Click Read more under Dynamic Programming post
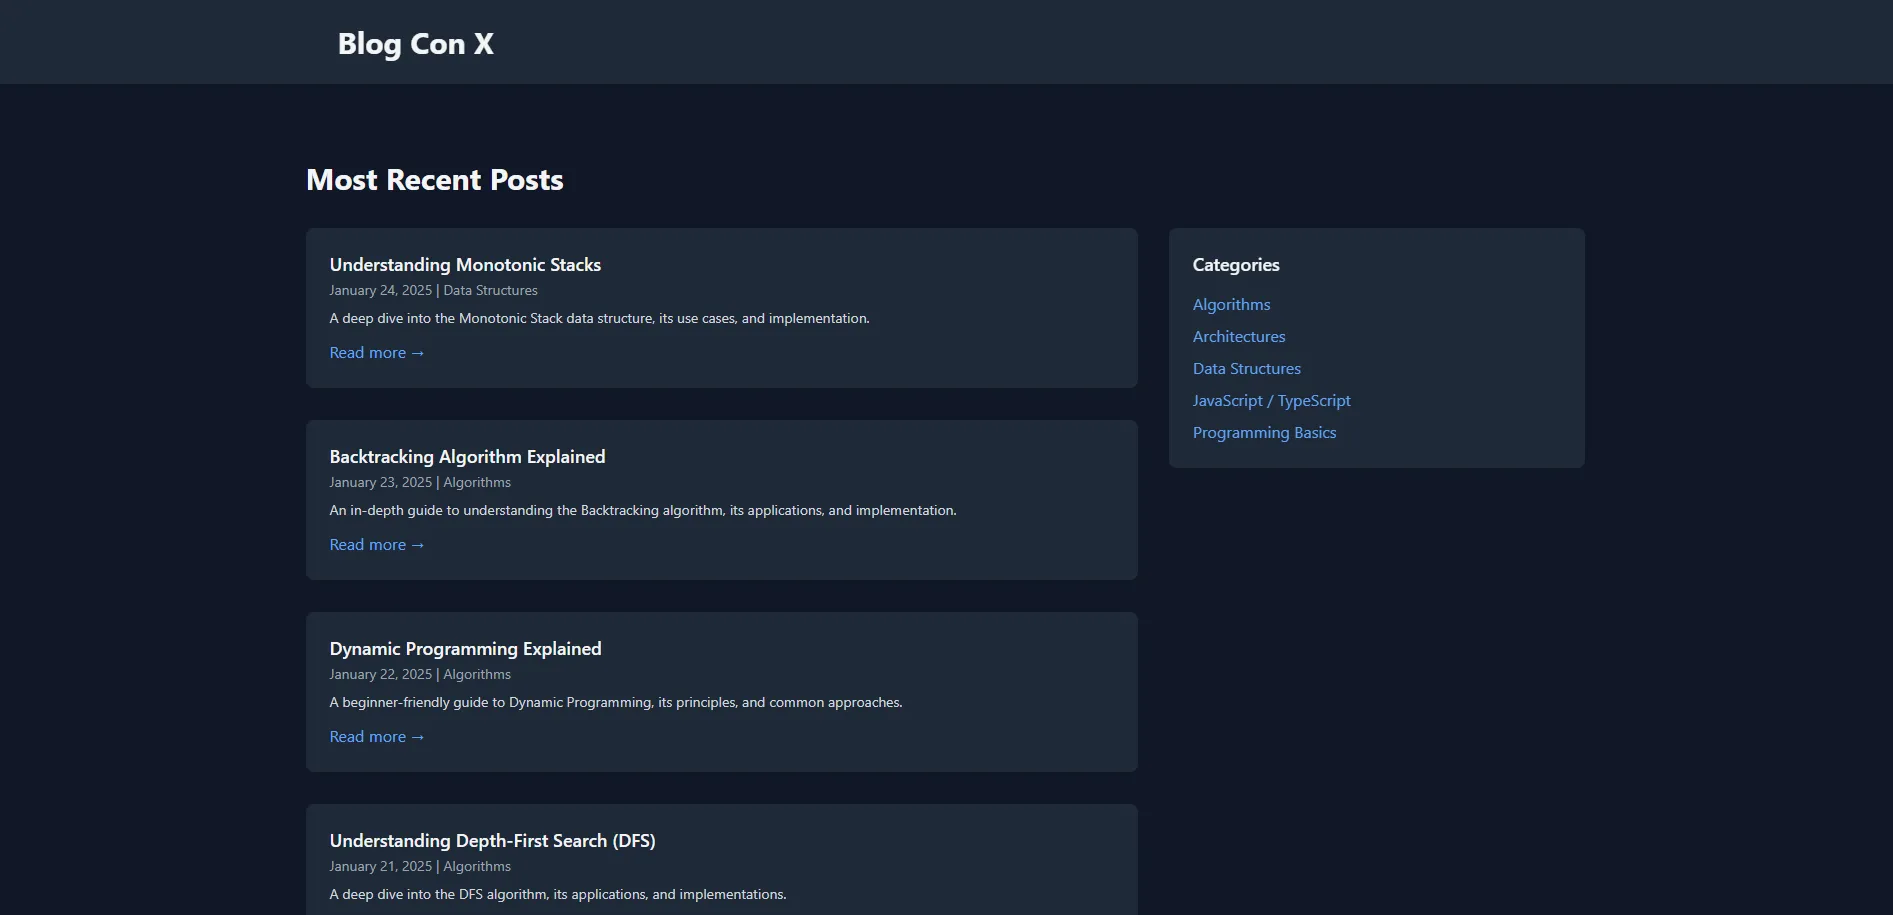 coord(377,737)
